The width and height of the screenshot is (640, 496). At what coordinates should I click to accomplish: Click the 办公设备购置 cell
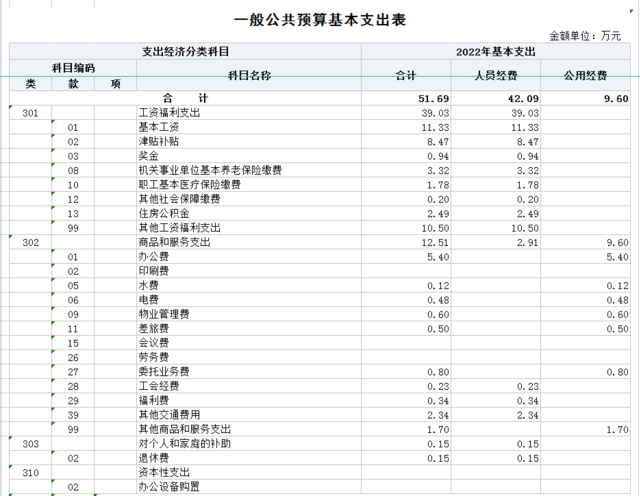pos(169,486)
